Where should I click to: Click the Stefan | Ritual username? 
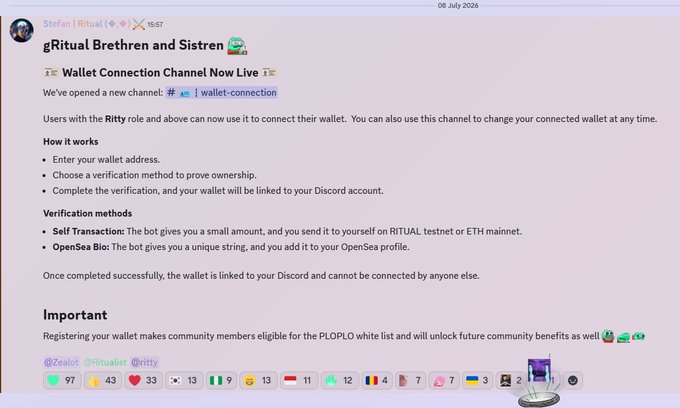click(x=86, y=24)
